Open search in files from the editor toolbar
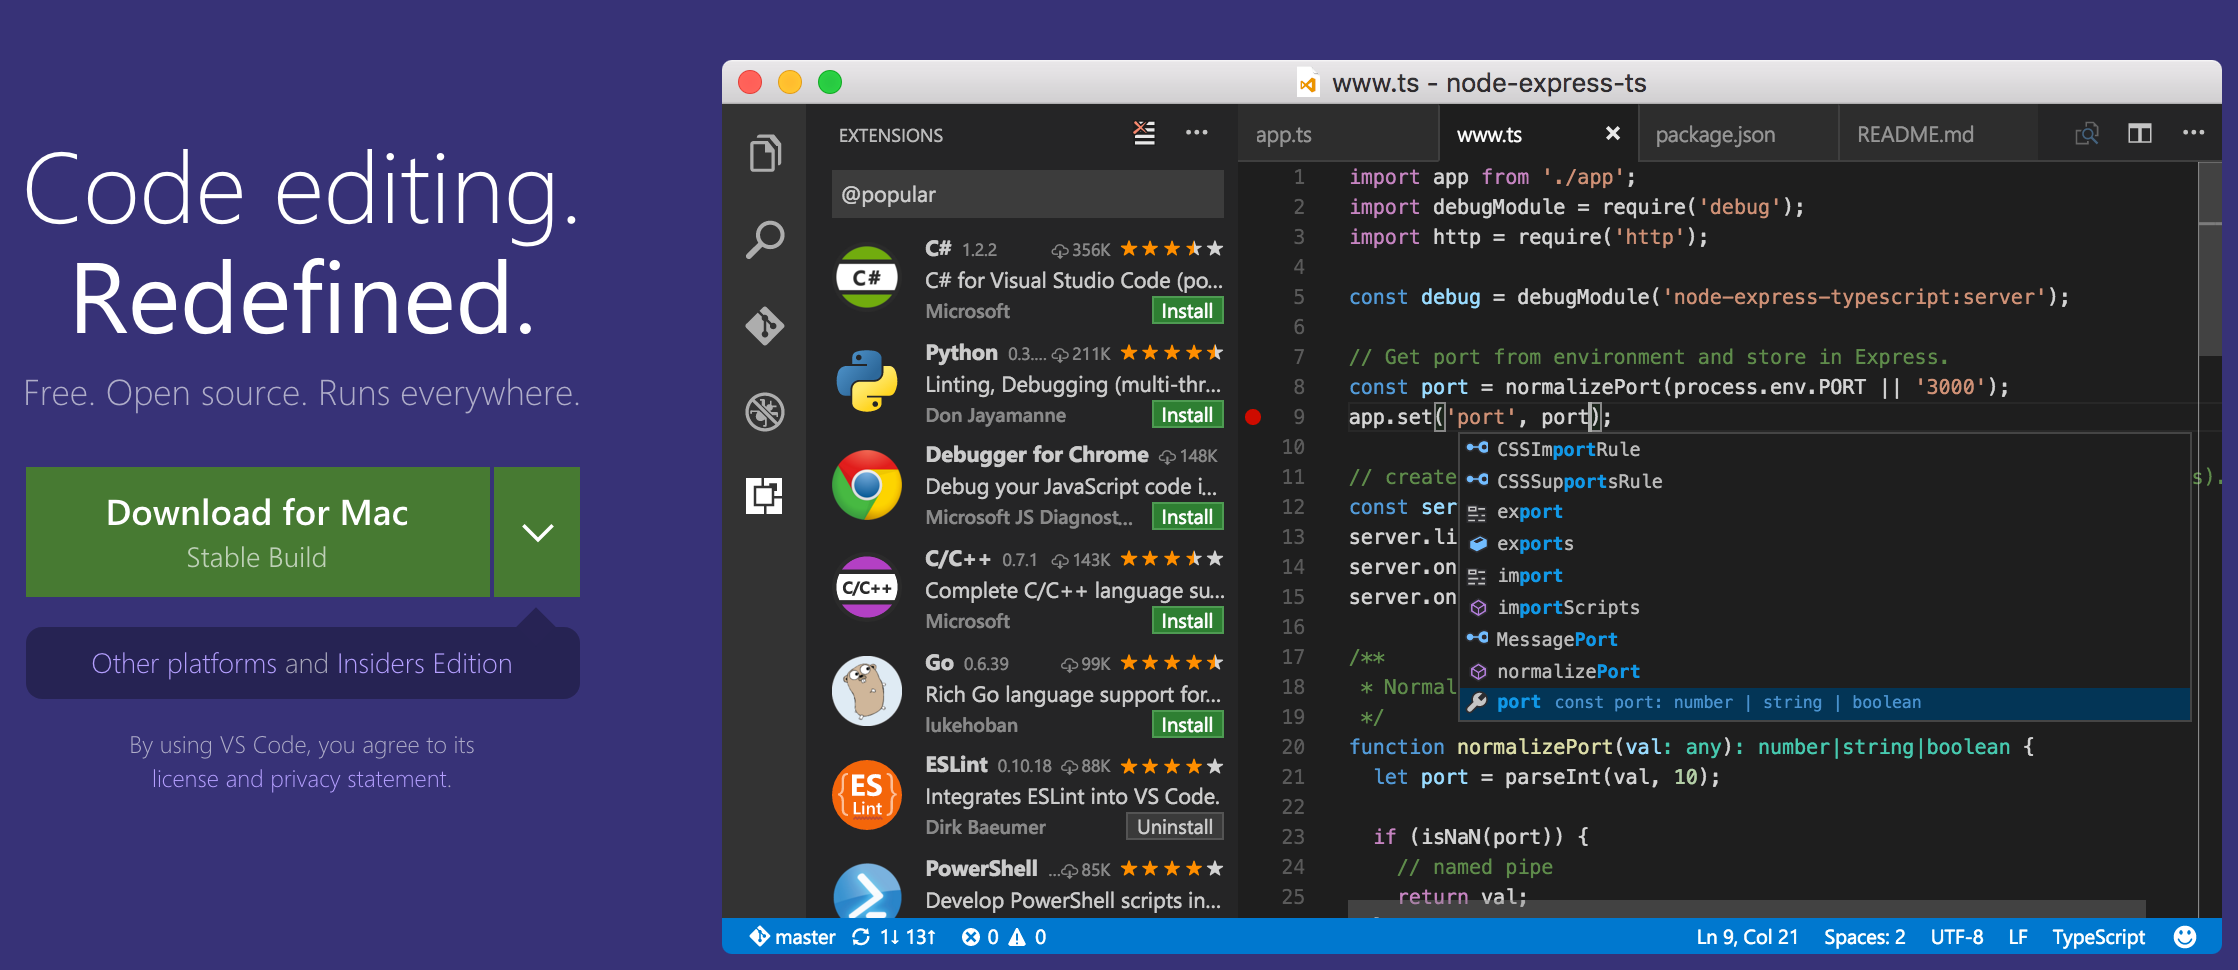This screenshot has width=2238, height=970. tap(2086, 132)
